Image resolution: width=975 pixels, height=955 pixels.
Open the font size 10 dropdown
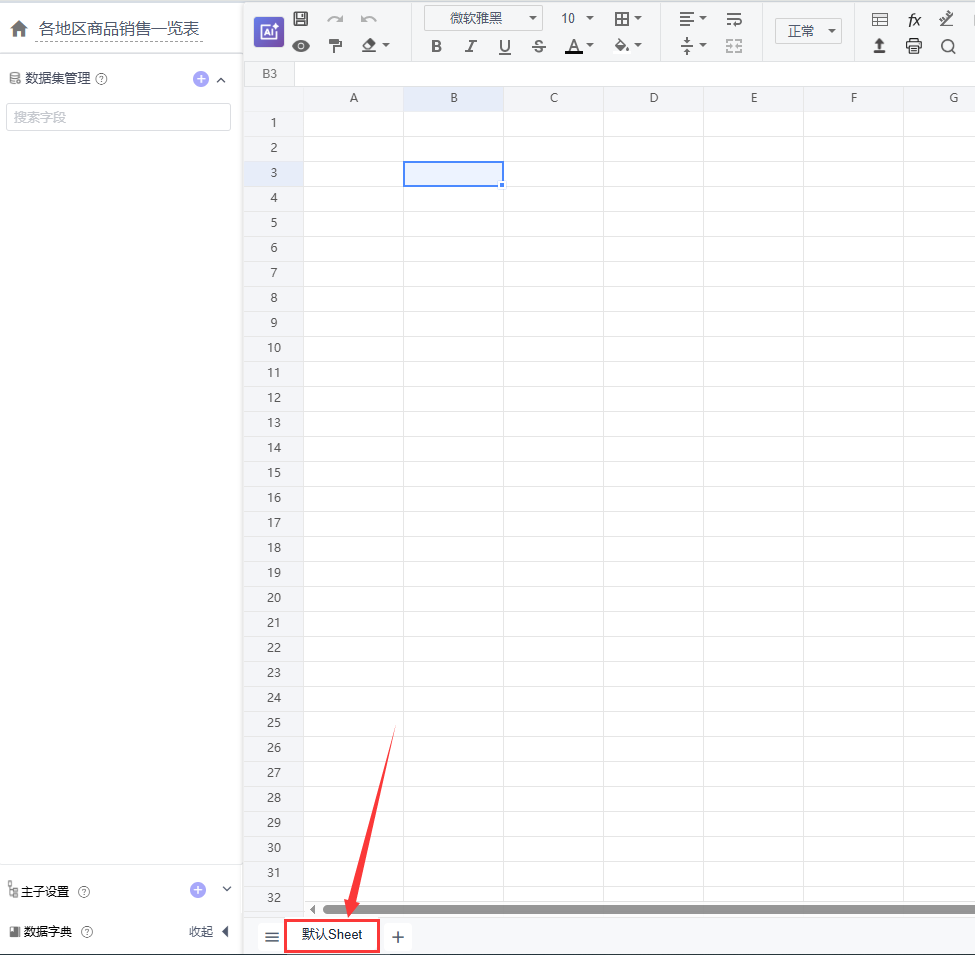point(577,18)
